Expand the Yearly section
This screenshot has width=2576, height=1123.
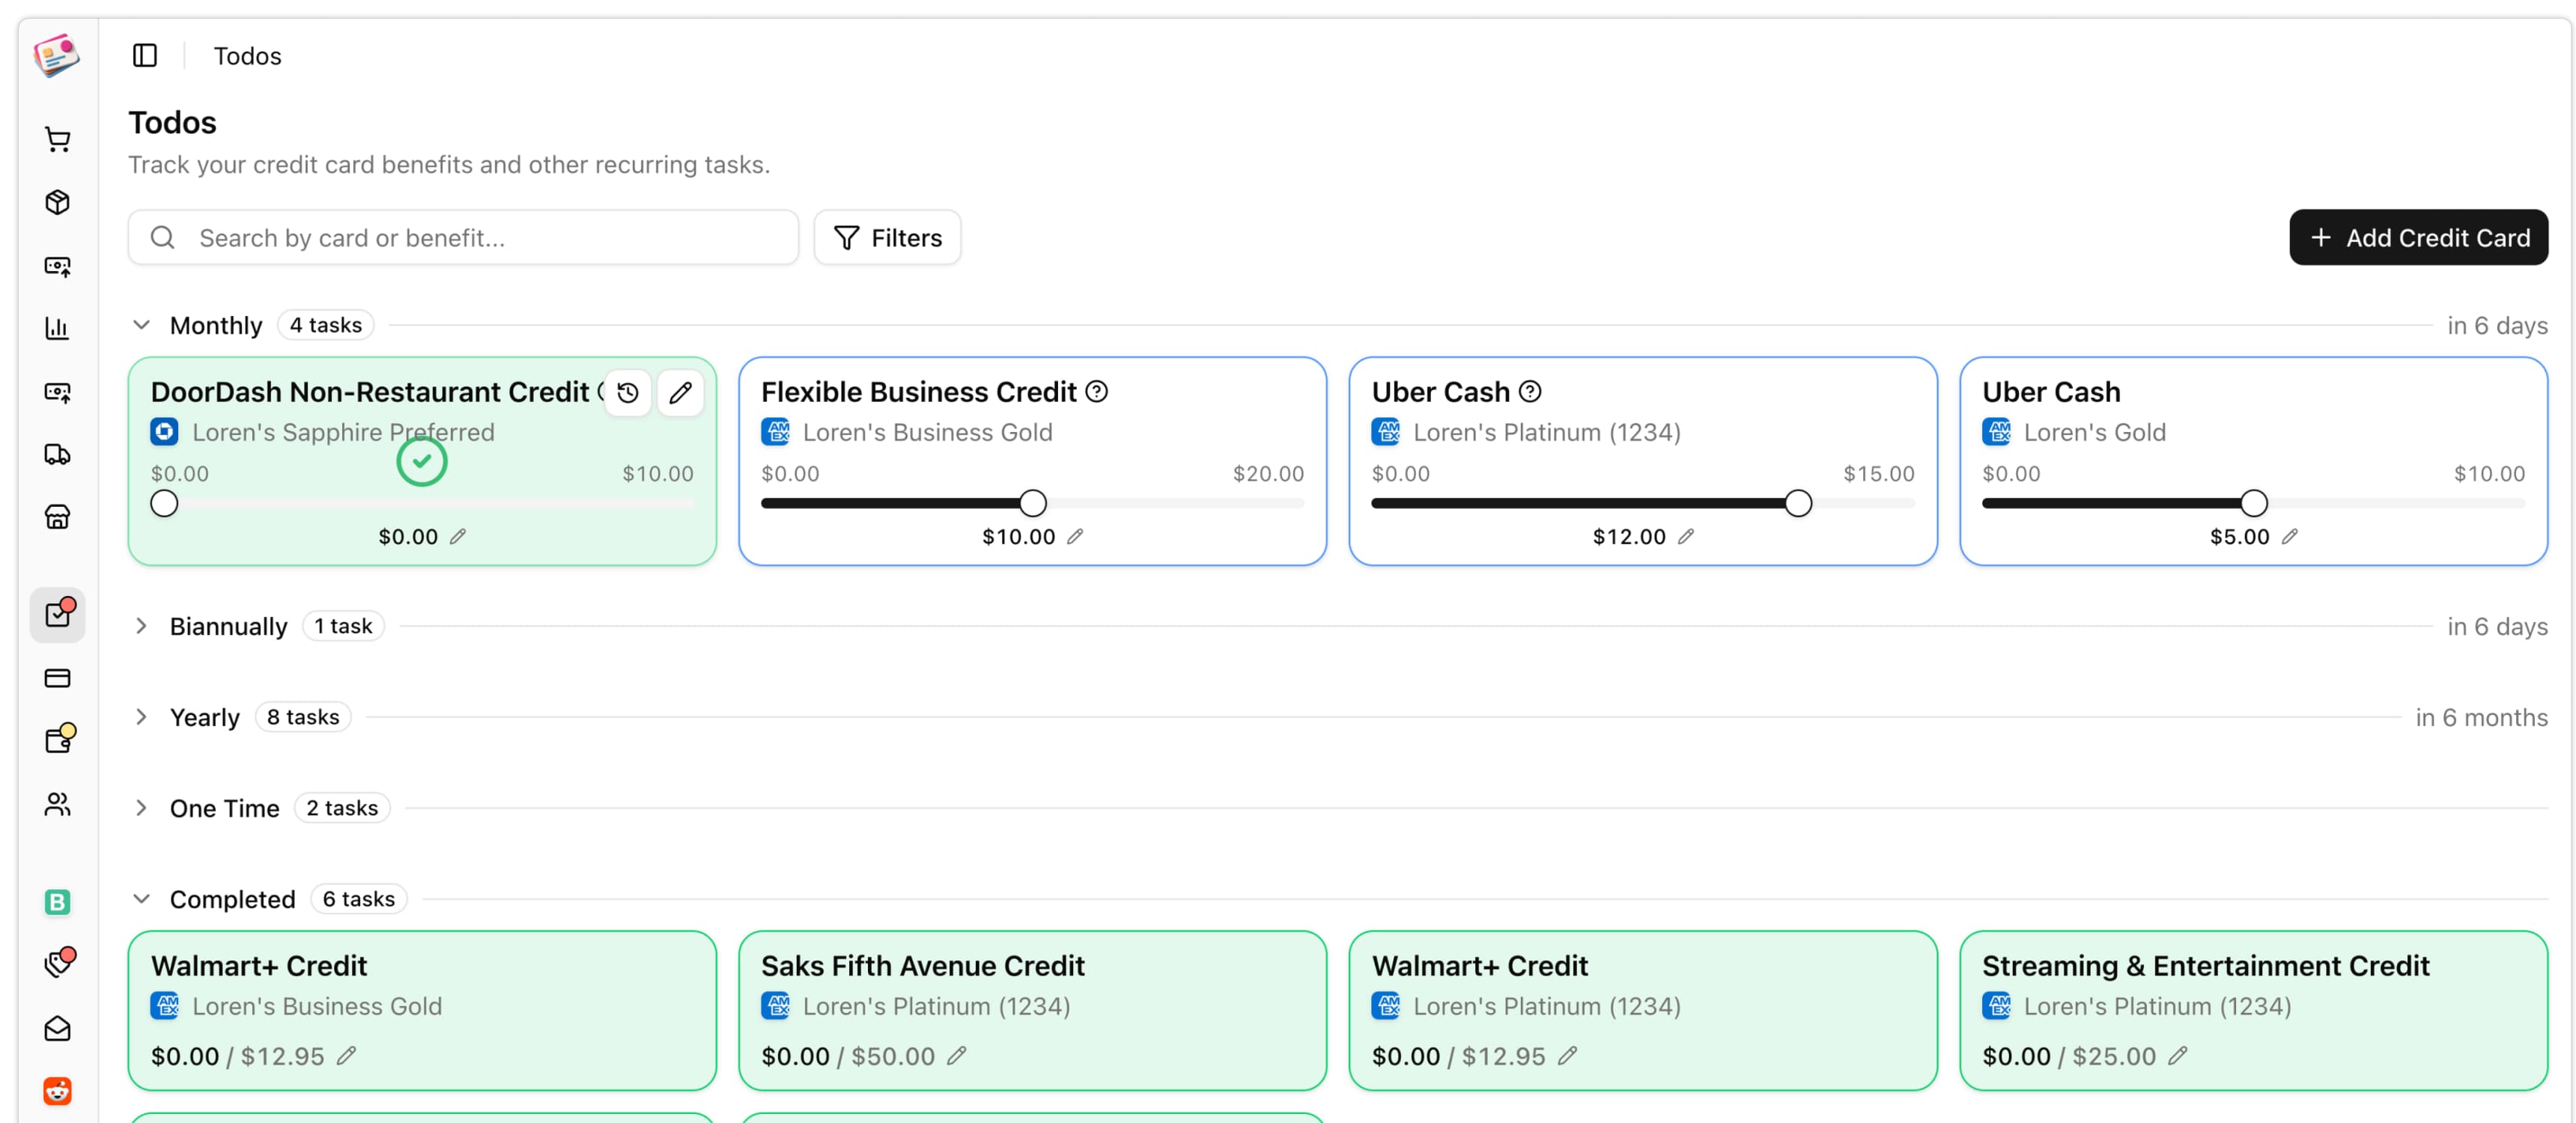pos(142,717)
